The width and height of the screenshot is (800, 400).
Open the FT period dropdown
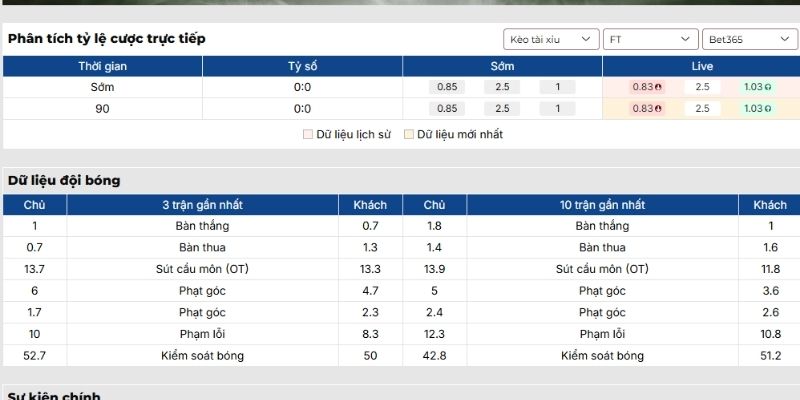[x=651, y=39]
